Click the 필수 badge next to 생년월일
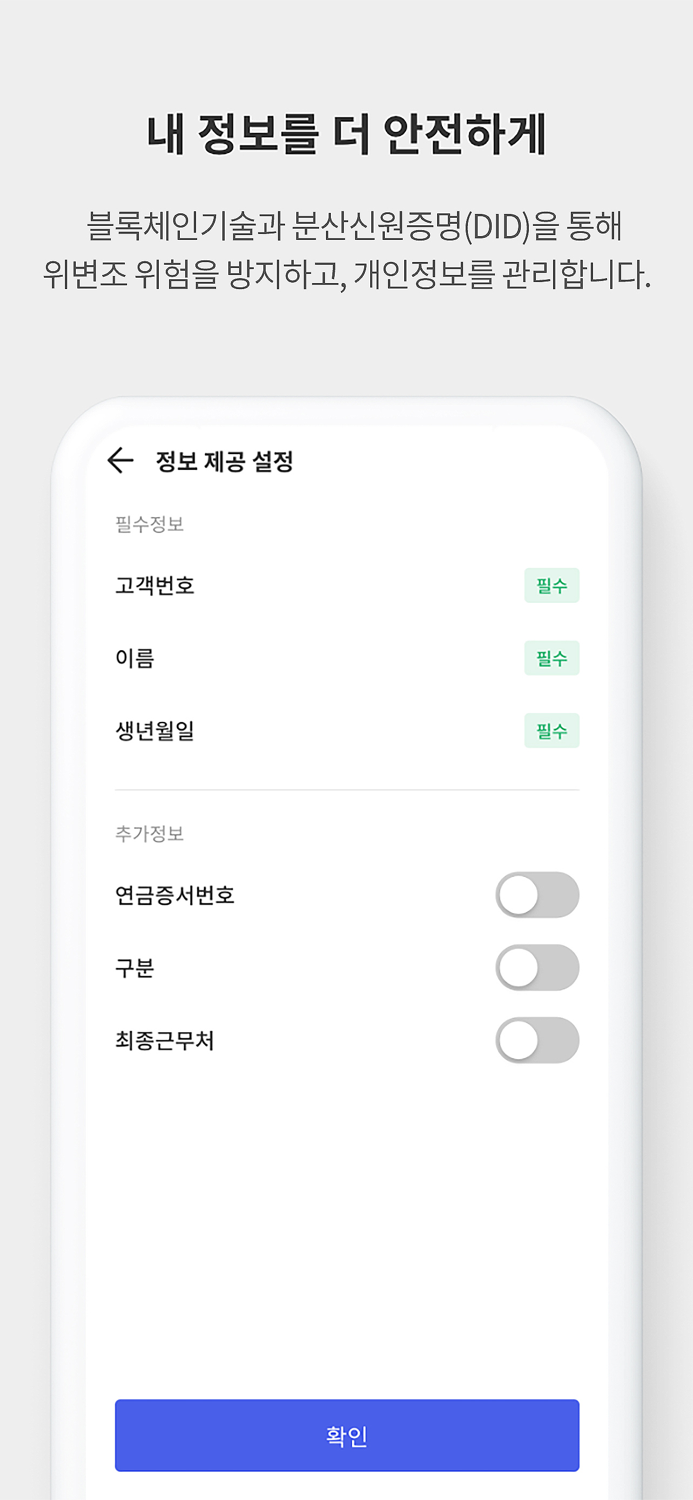Screen dimensions: 693x1500 click(x=551, y=731)
